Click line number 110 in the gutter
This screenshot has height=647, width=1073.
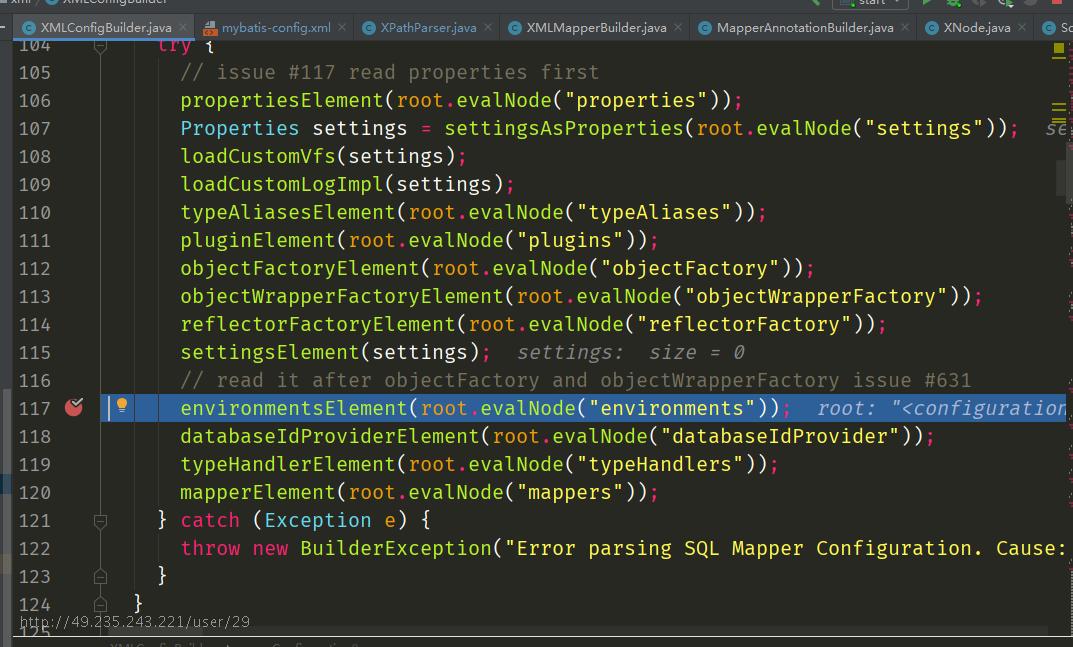click(x=34, y=213)
